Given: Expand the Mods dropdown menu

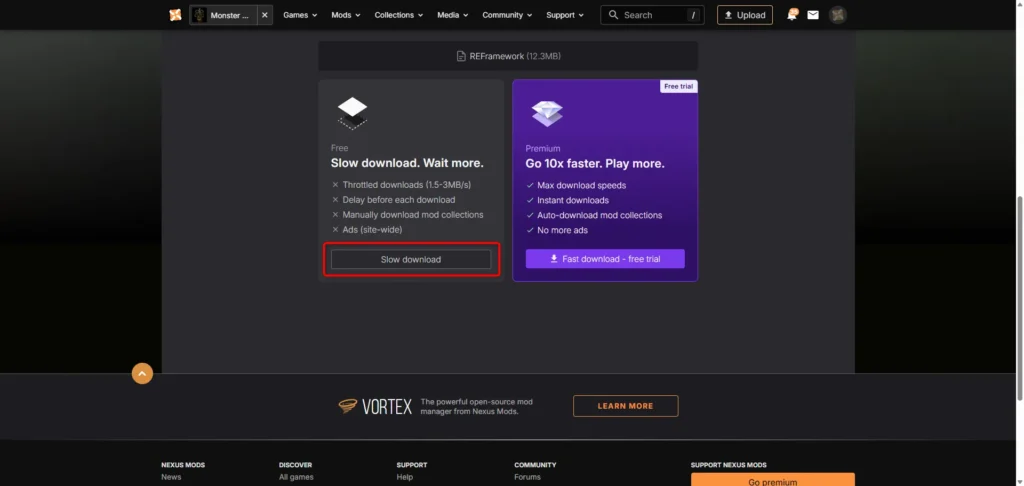Looking at the screenshot, I should (x=346, y=15).
